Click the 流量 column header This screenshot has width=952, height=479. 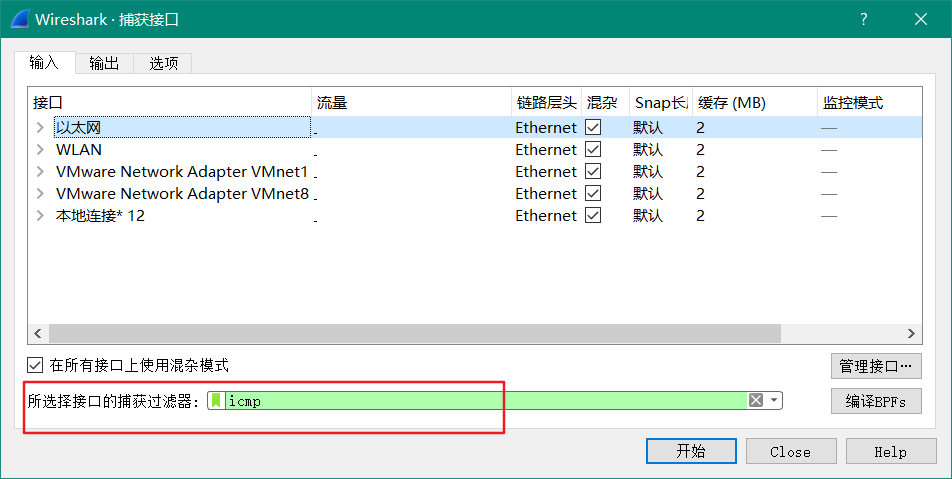(411, 103)
